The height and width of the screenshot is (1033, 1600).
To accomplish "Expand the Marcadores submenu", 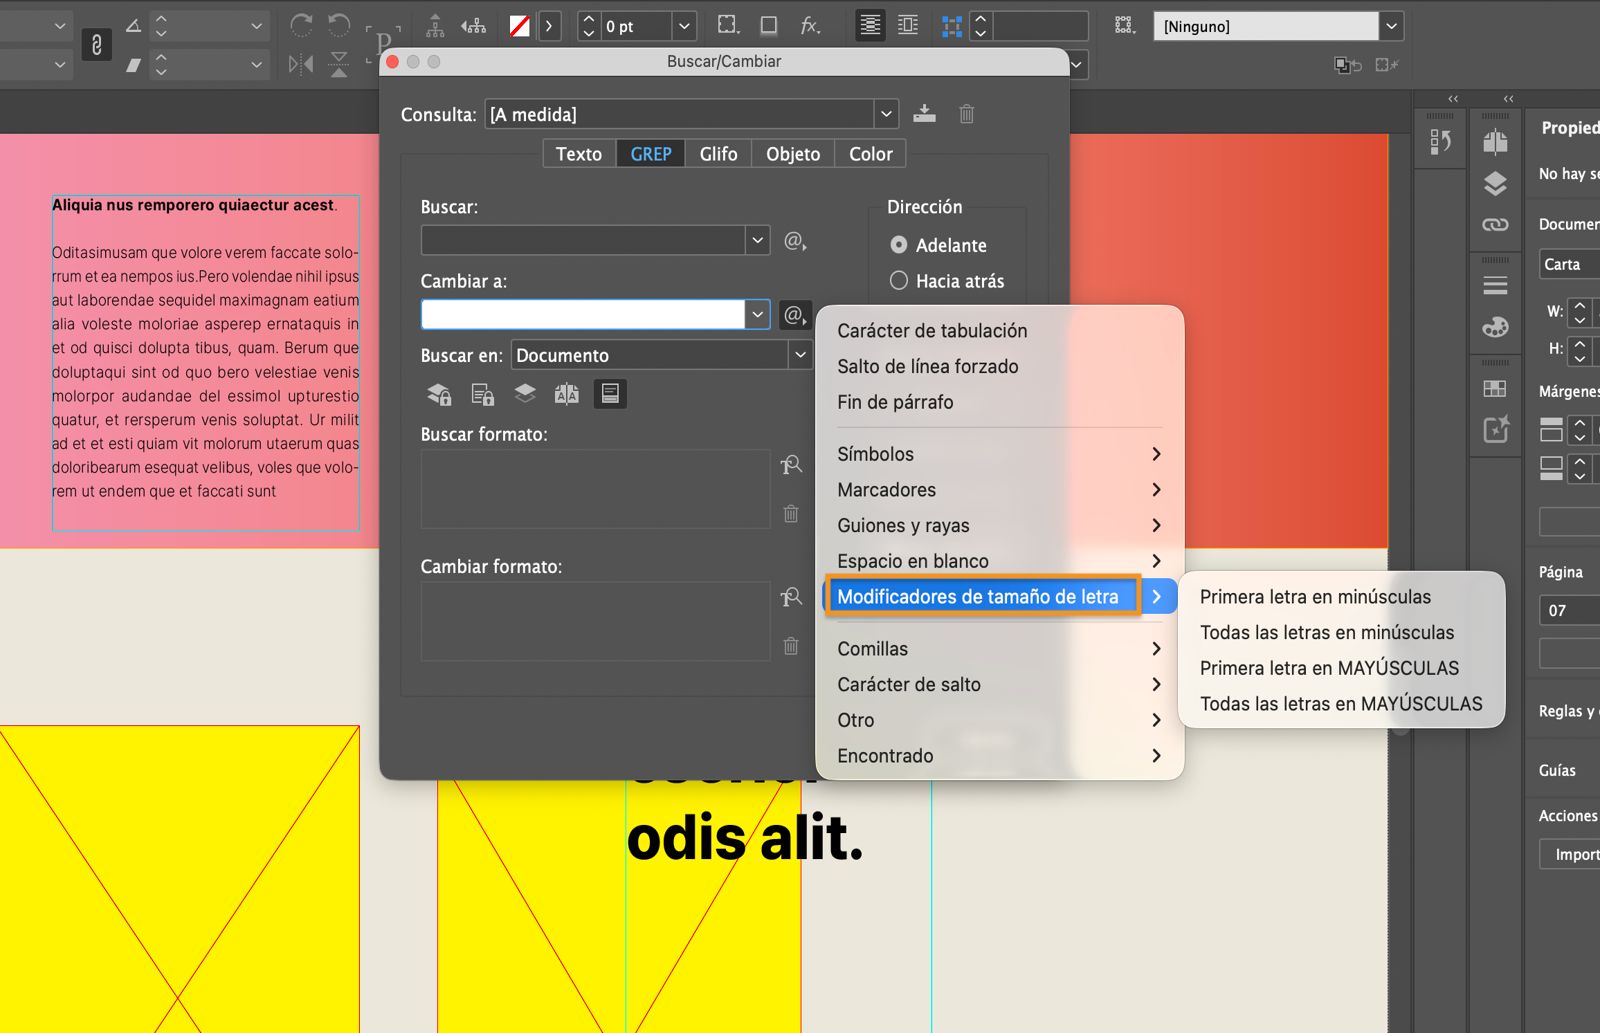I will [1000, 490].
